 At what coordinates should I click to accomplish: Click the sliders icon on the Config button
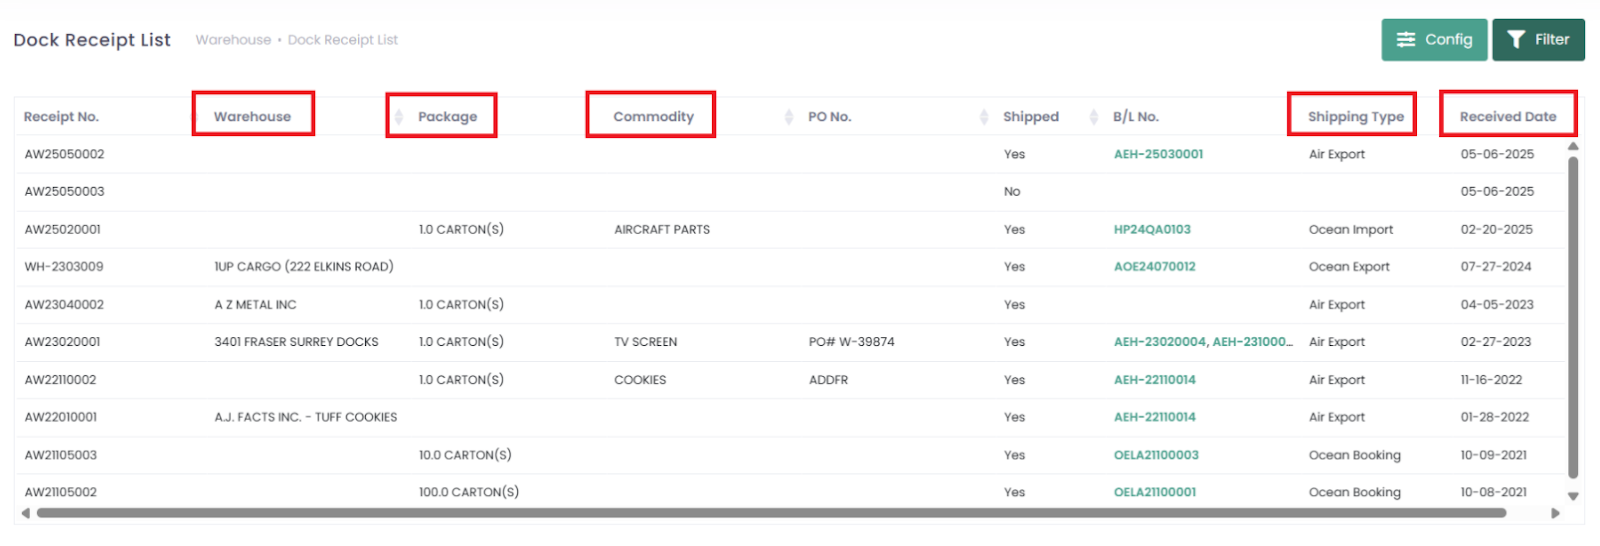1406,40
